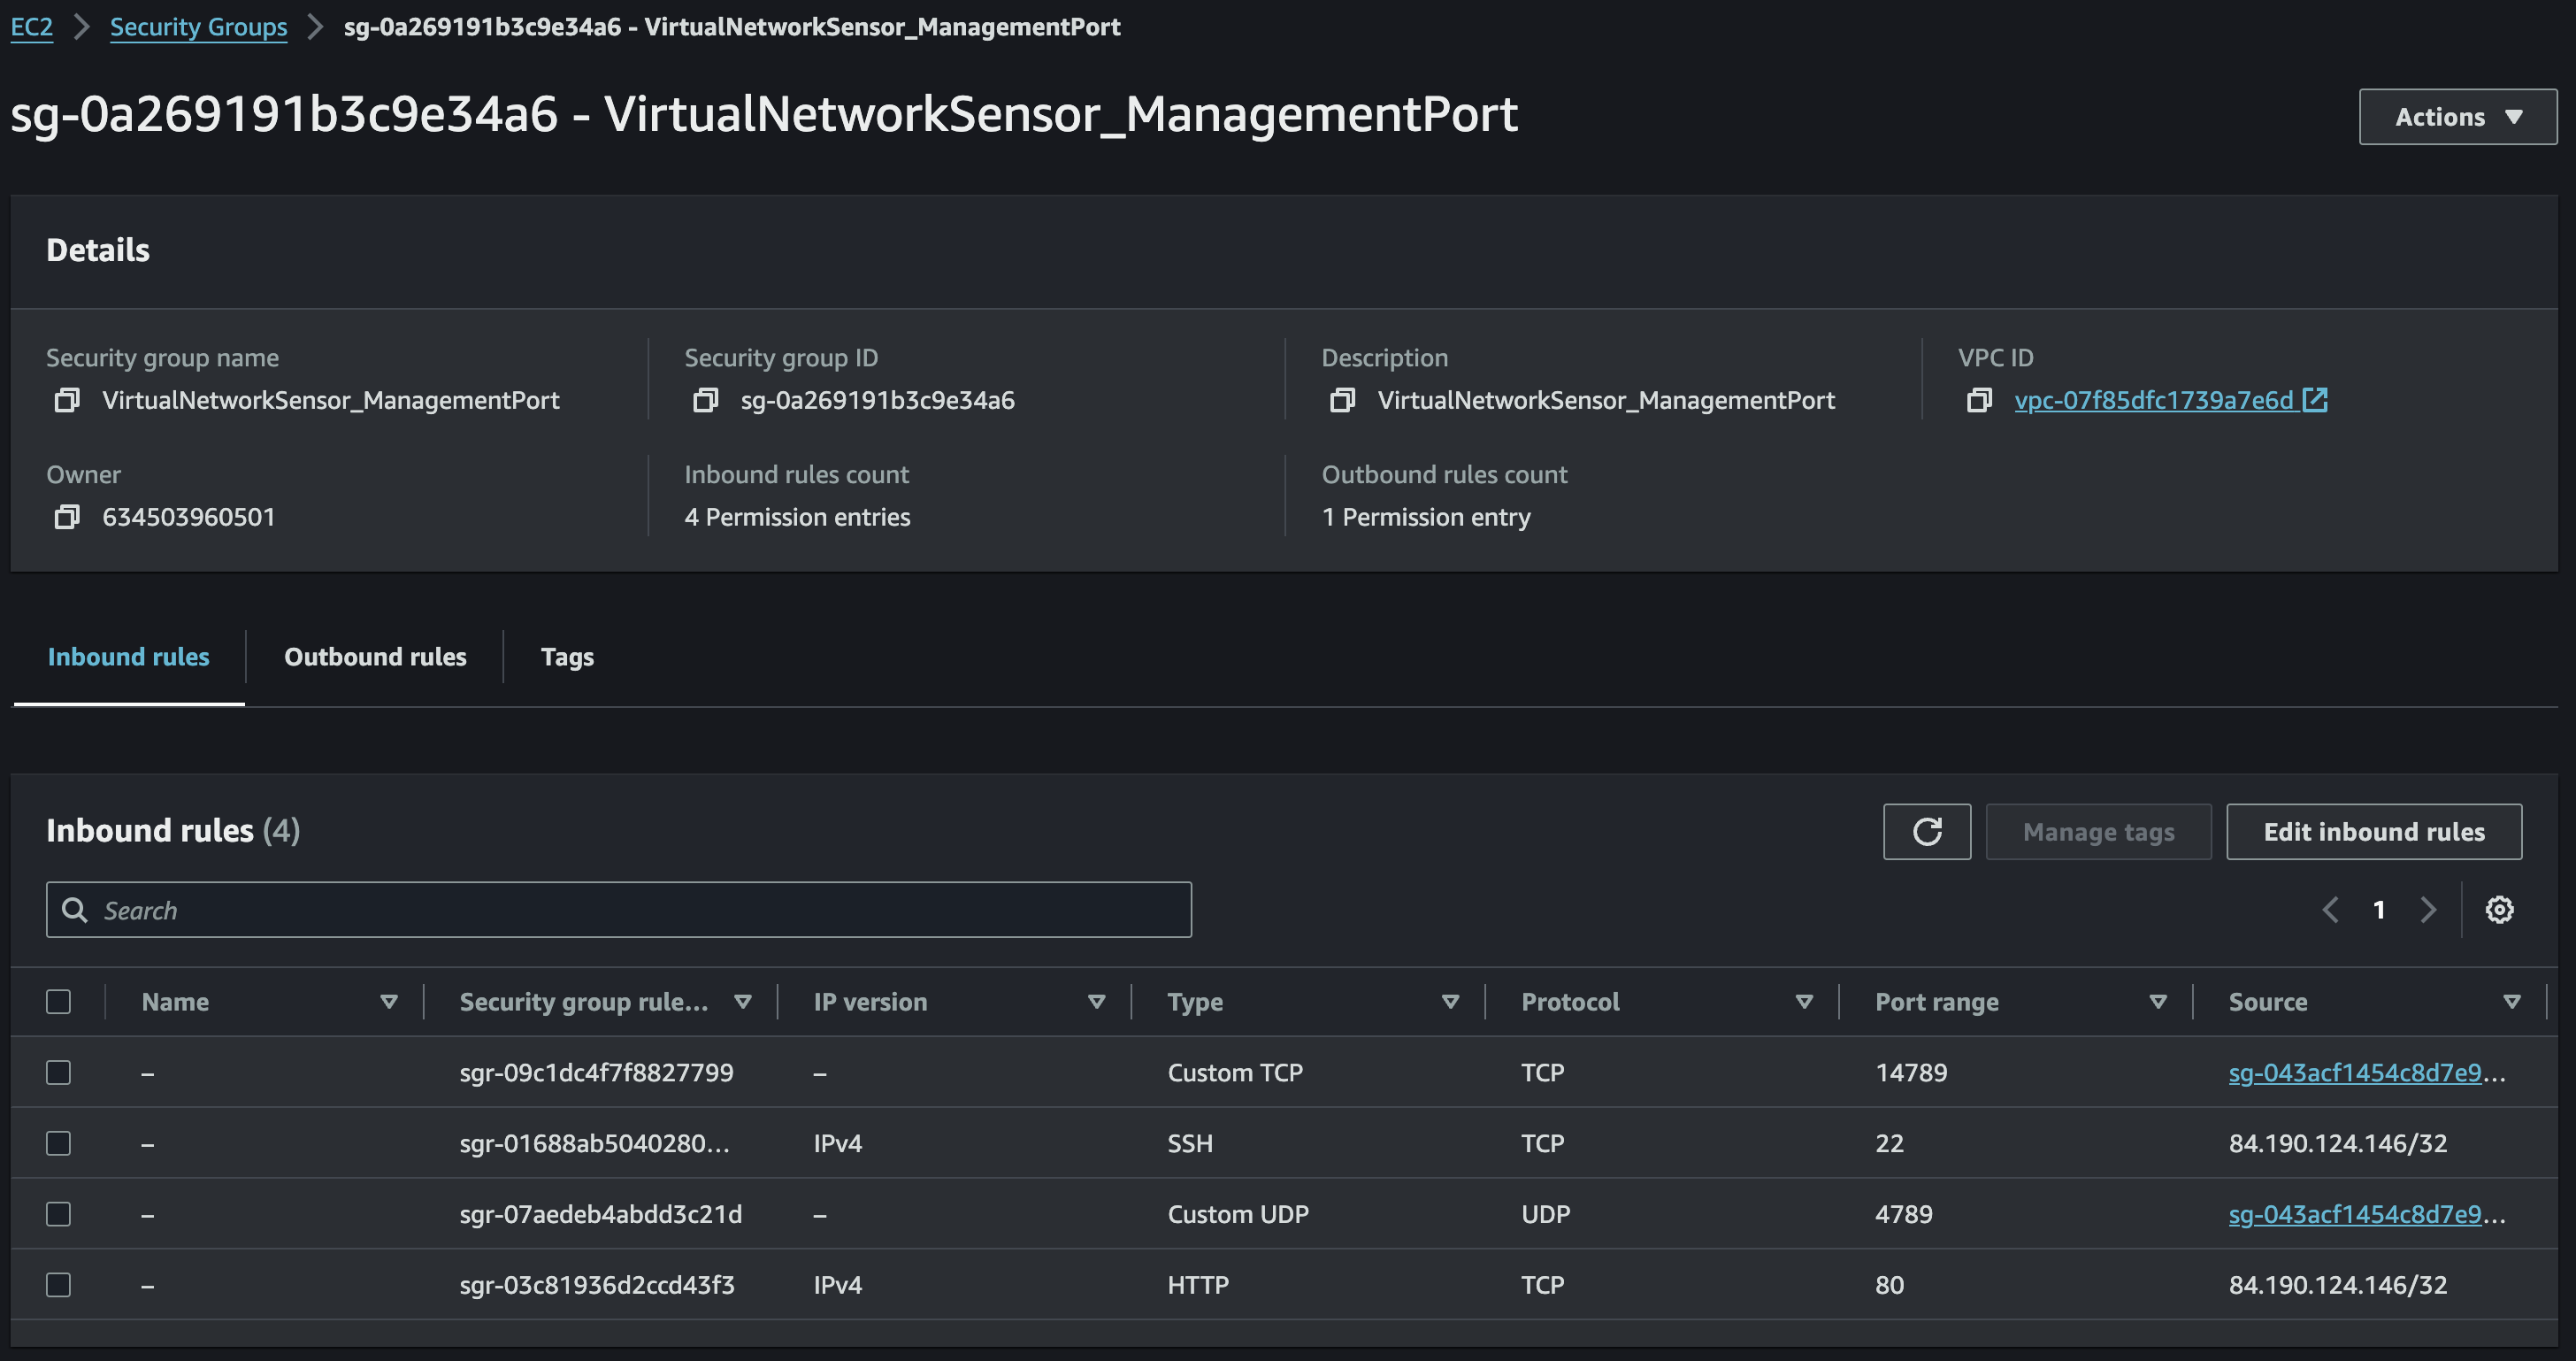Open table preferences gear icon
The image size is (2576, 1361).
(2499, 909)
